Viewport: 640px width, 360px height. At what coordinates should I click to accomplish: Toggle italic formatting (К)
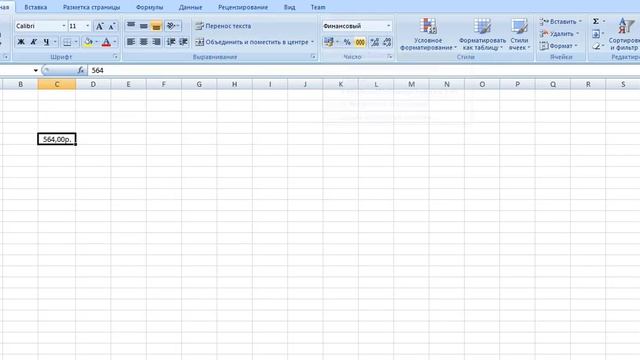pyautogui.click(x=33, y=42)
